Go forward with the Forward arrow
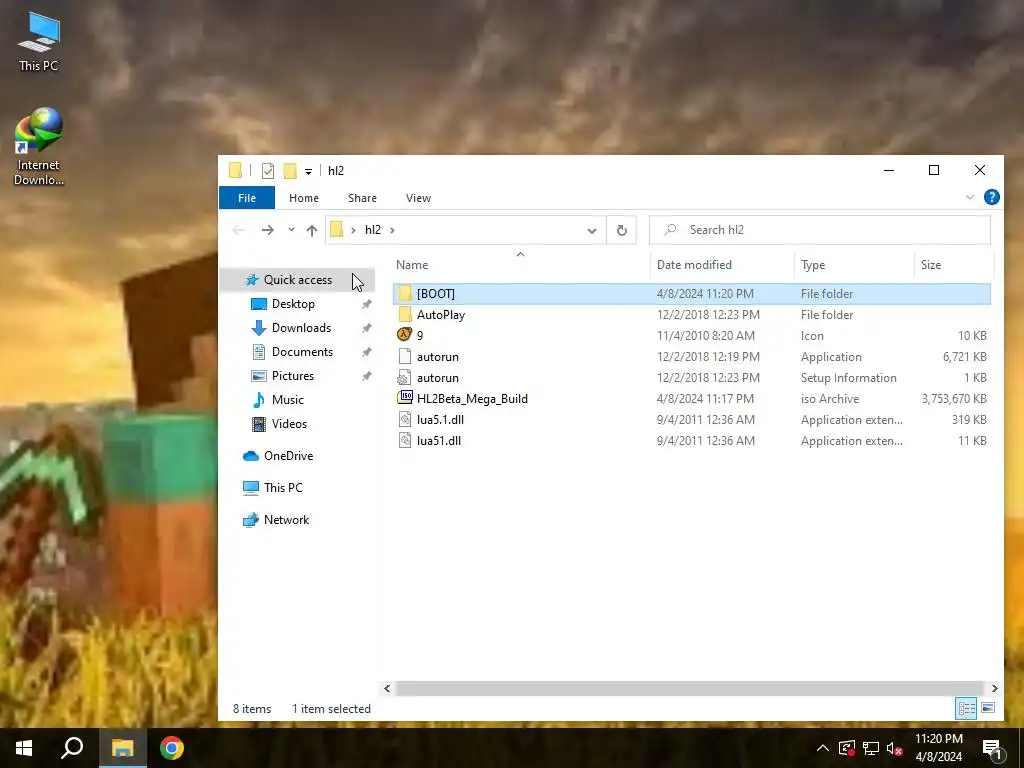This screenshot has height=768, width=1024. coord(268,230)
